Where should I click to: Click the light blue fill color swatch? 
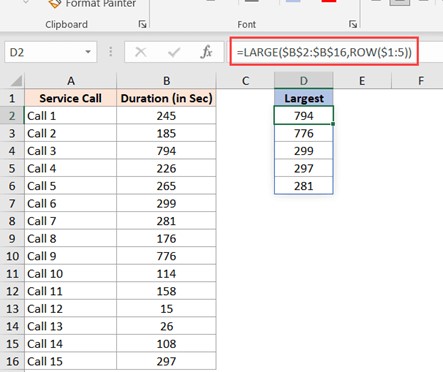(293, 1)
